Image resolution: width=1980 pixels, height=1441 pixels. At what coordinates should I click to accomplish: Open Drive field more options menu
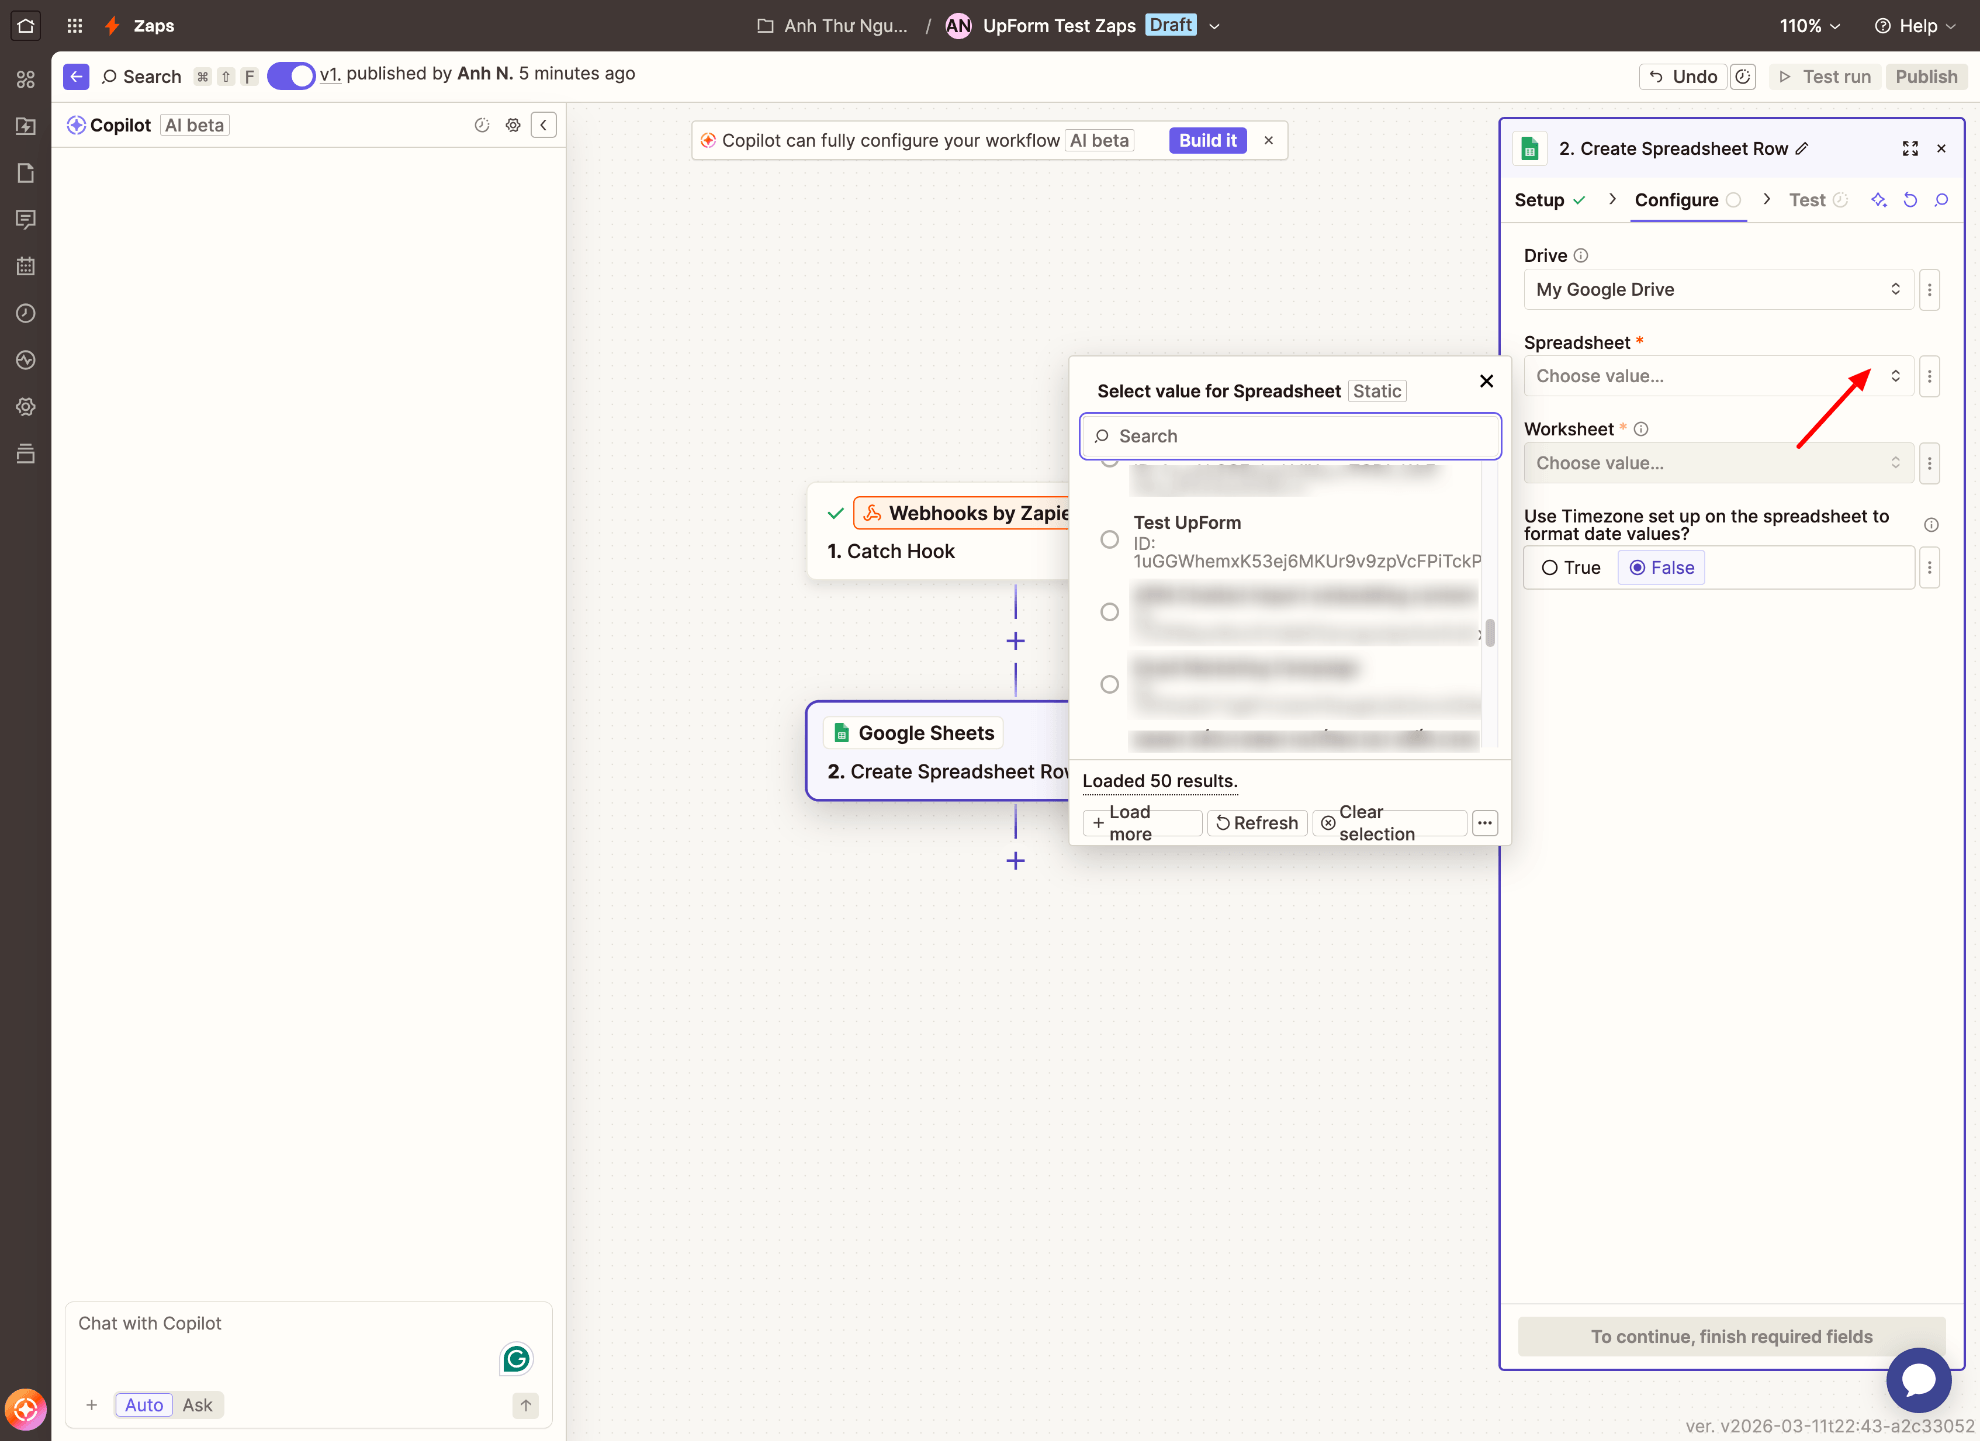pos(1930,290)
